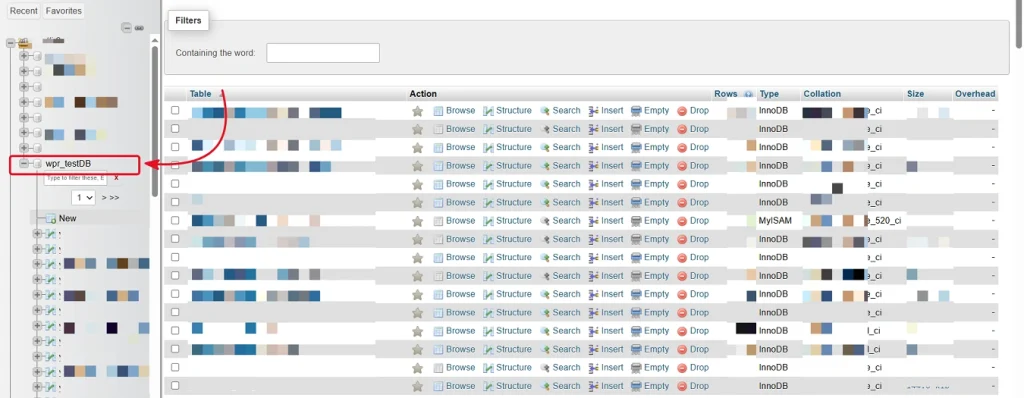Click the link-with-main-panel chain icon
This screenshot has height=398, width=1024.
[x=139, y=28]
